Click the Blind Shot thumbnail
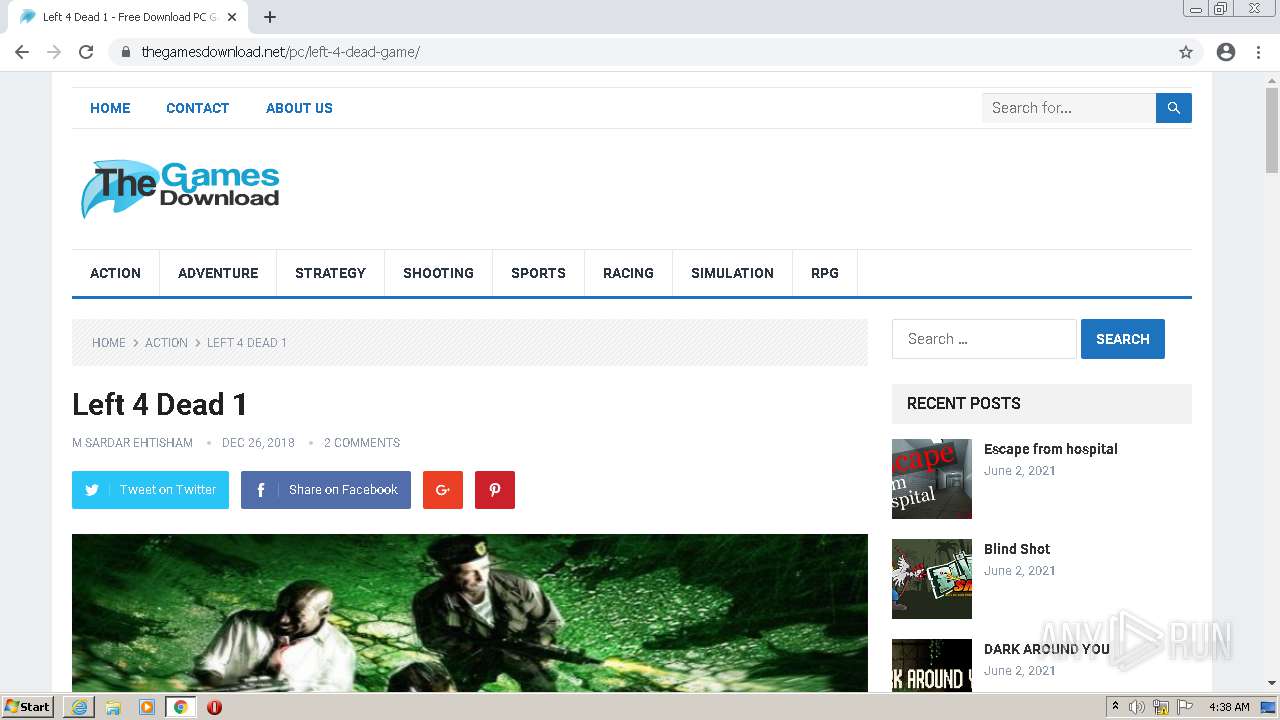The image size is (1280, 720). click(932, 579)
